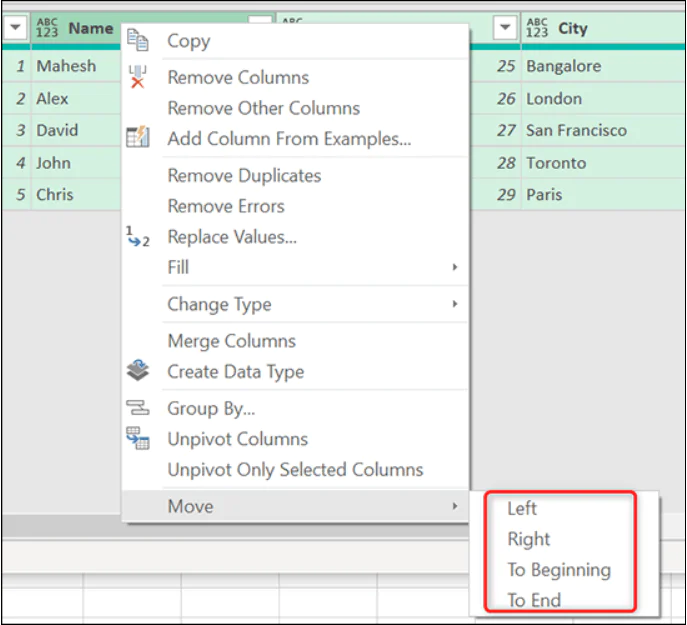Choose Group By… option
The image size is (687, 625).
295,408
